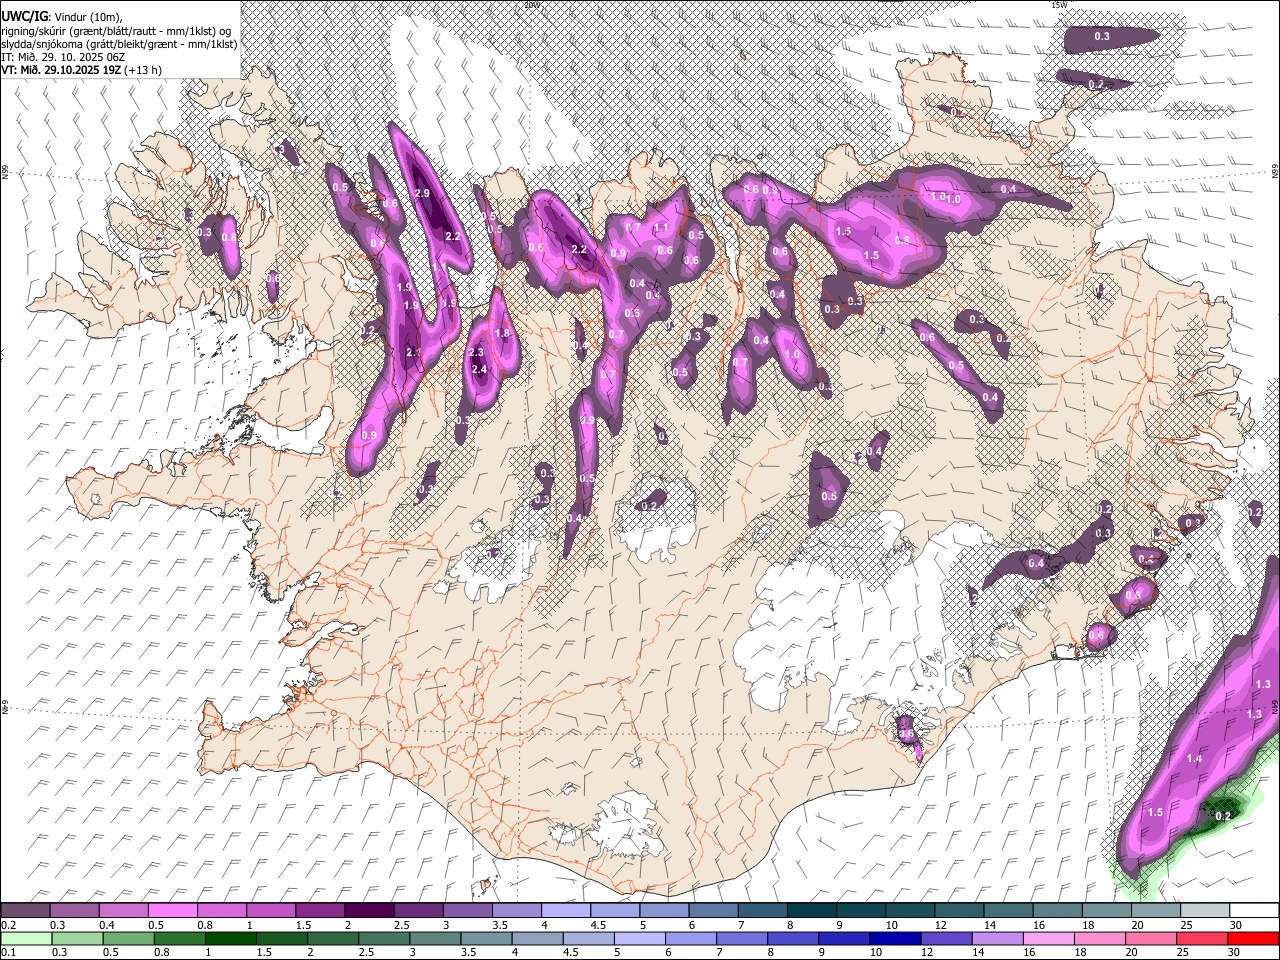1280x960 pixels.
Task: Click the "2.9" precipitation value on the map
Action: [x=422, y=193]
